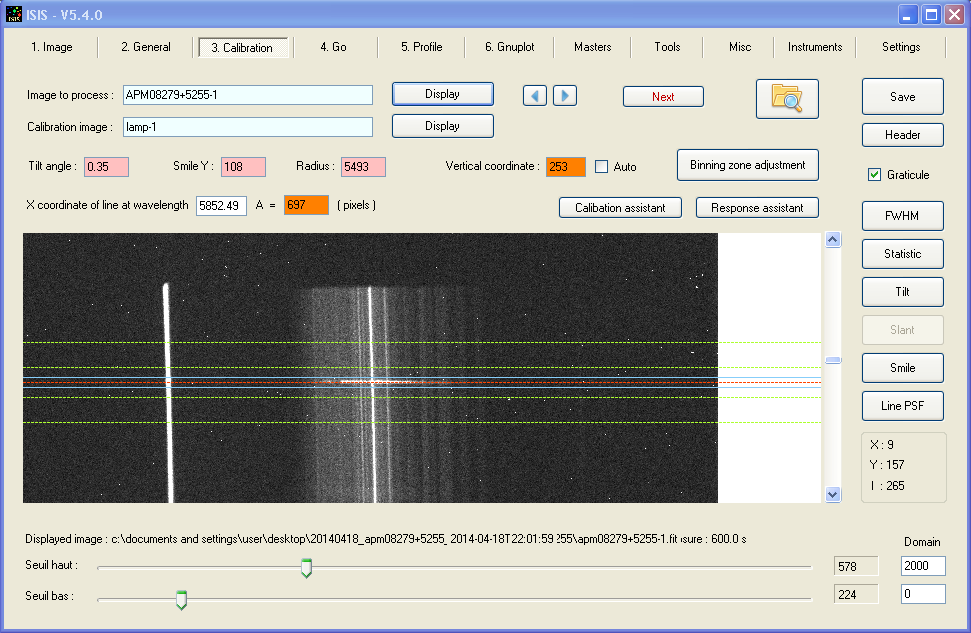
Task: Switch to the 4. Go tab
Action: (333, 47)
